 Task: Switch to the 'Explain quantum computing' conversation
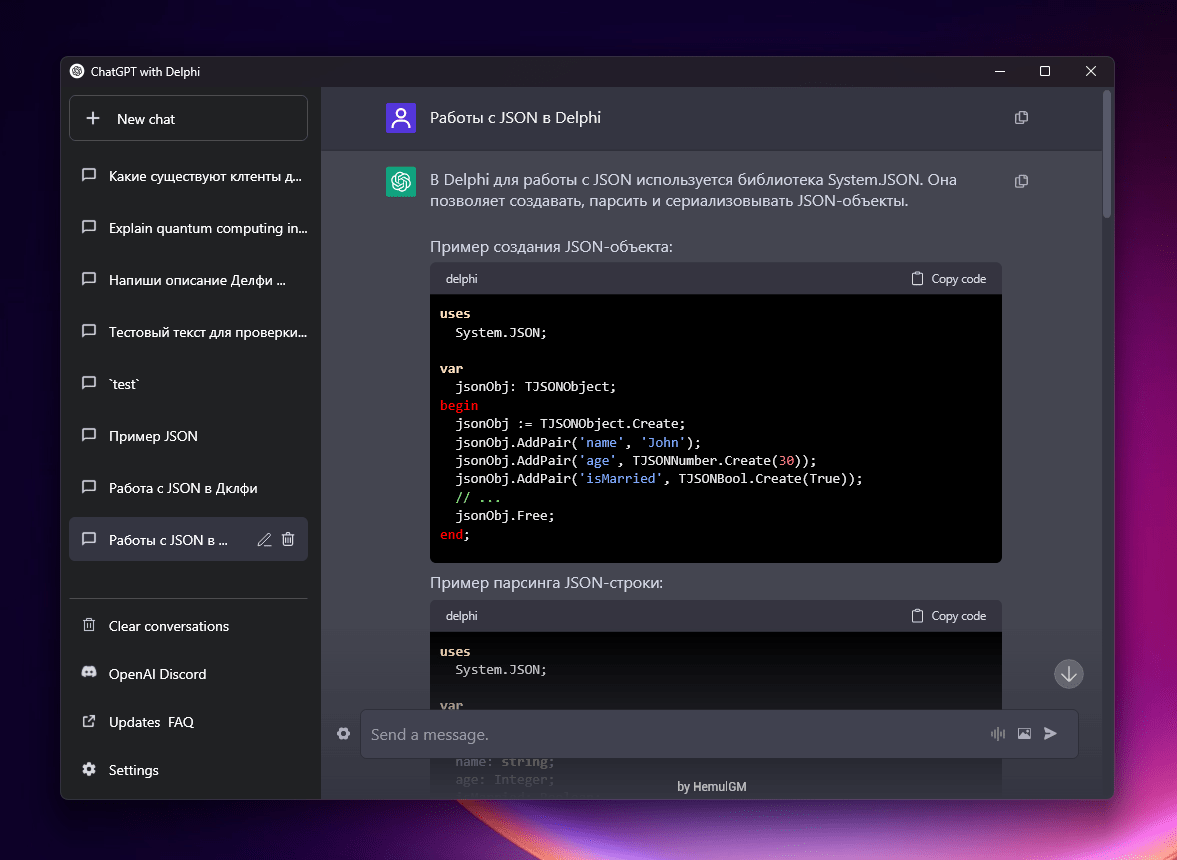pos(188,227)
